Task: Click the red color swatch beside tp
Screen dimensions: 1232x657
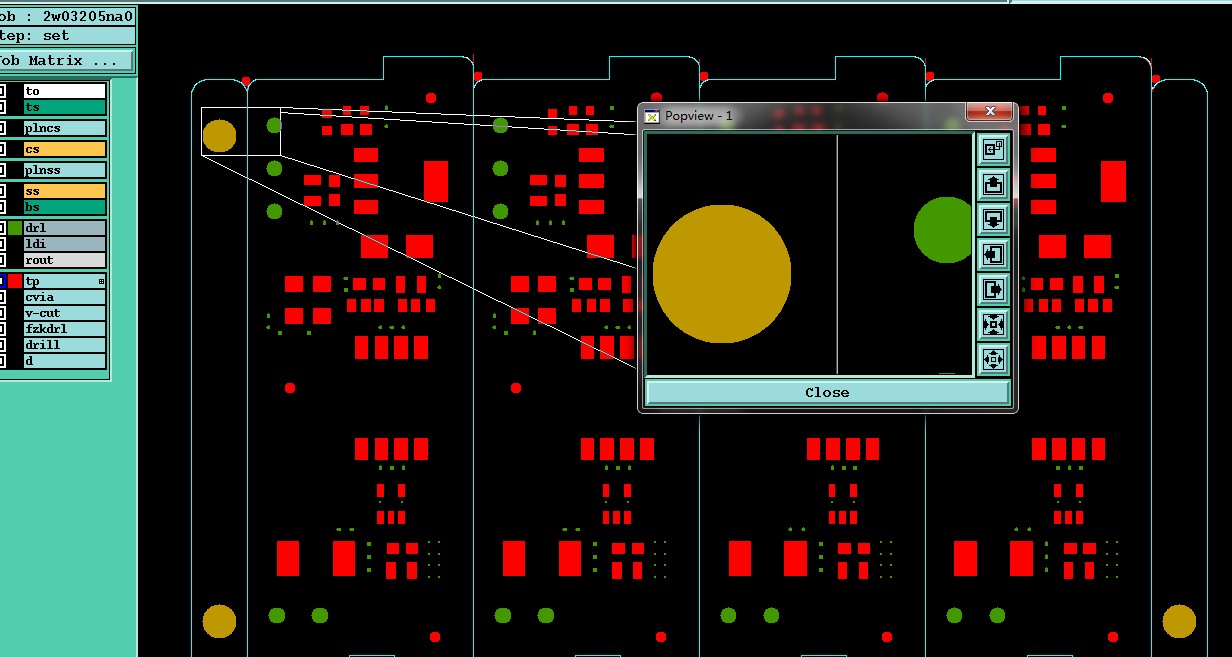Action: (x=15, y=281)
